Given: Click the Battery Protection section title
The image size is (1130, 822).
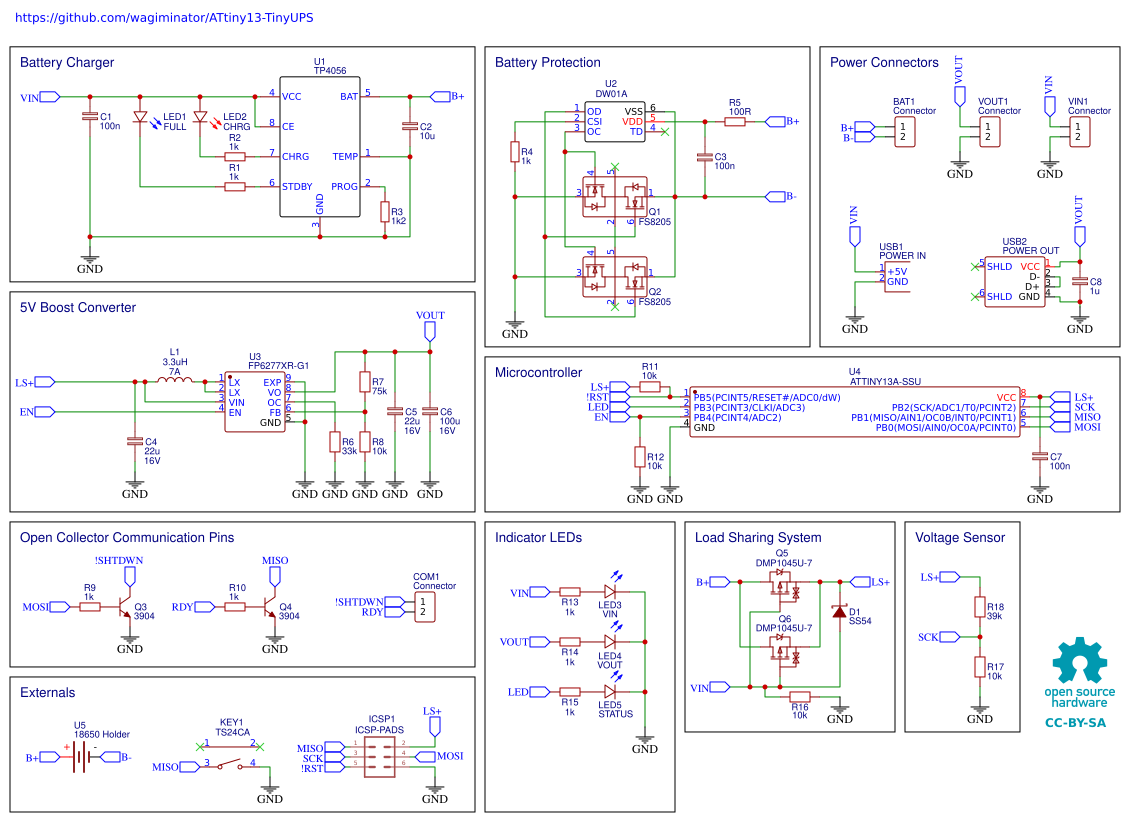Looking at the screenshot, I should point(548,63).
